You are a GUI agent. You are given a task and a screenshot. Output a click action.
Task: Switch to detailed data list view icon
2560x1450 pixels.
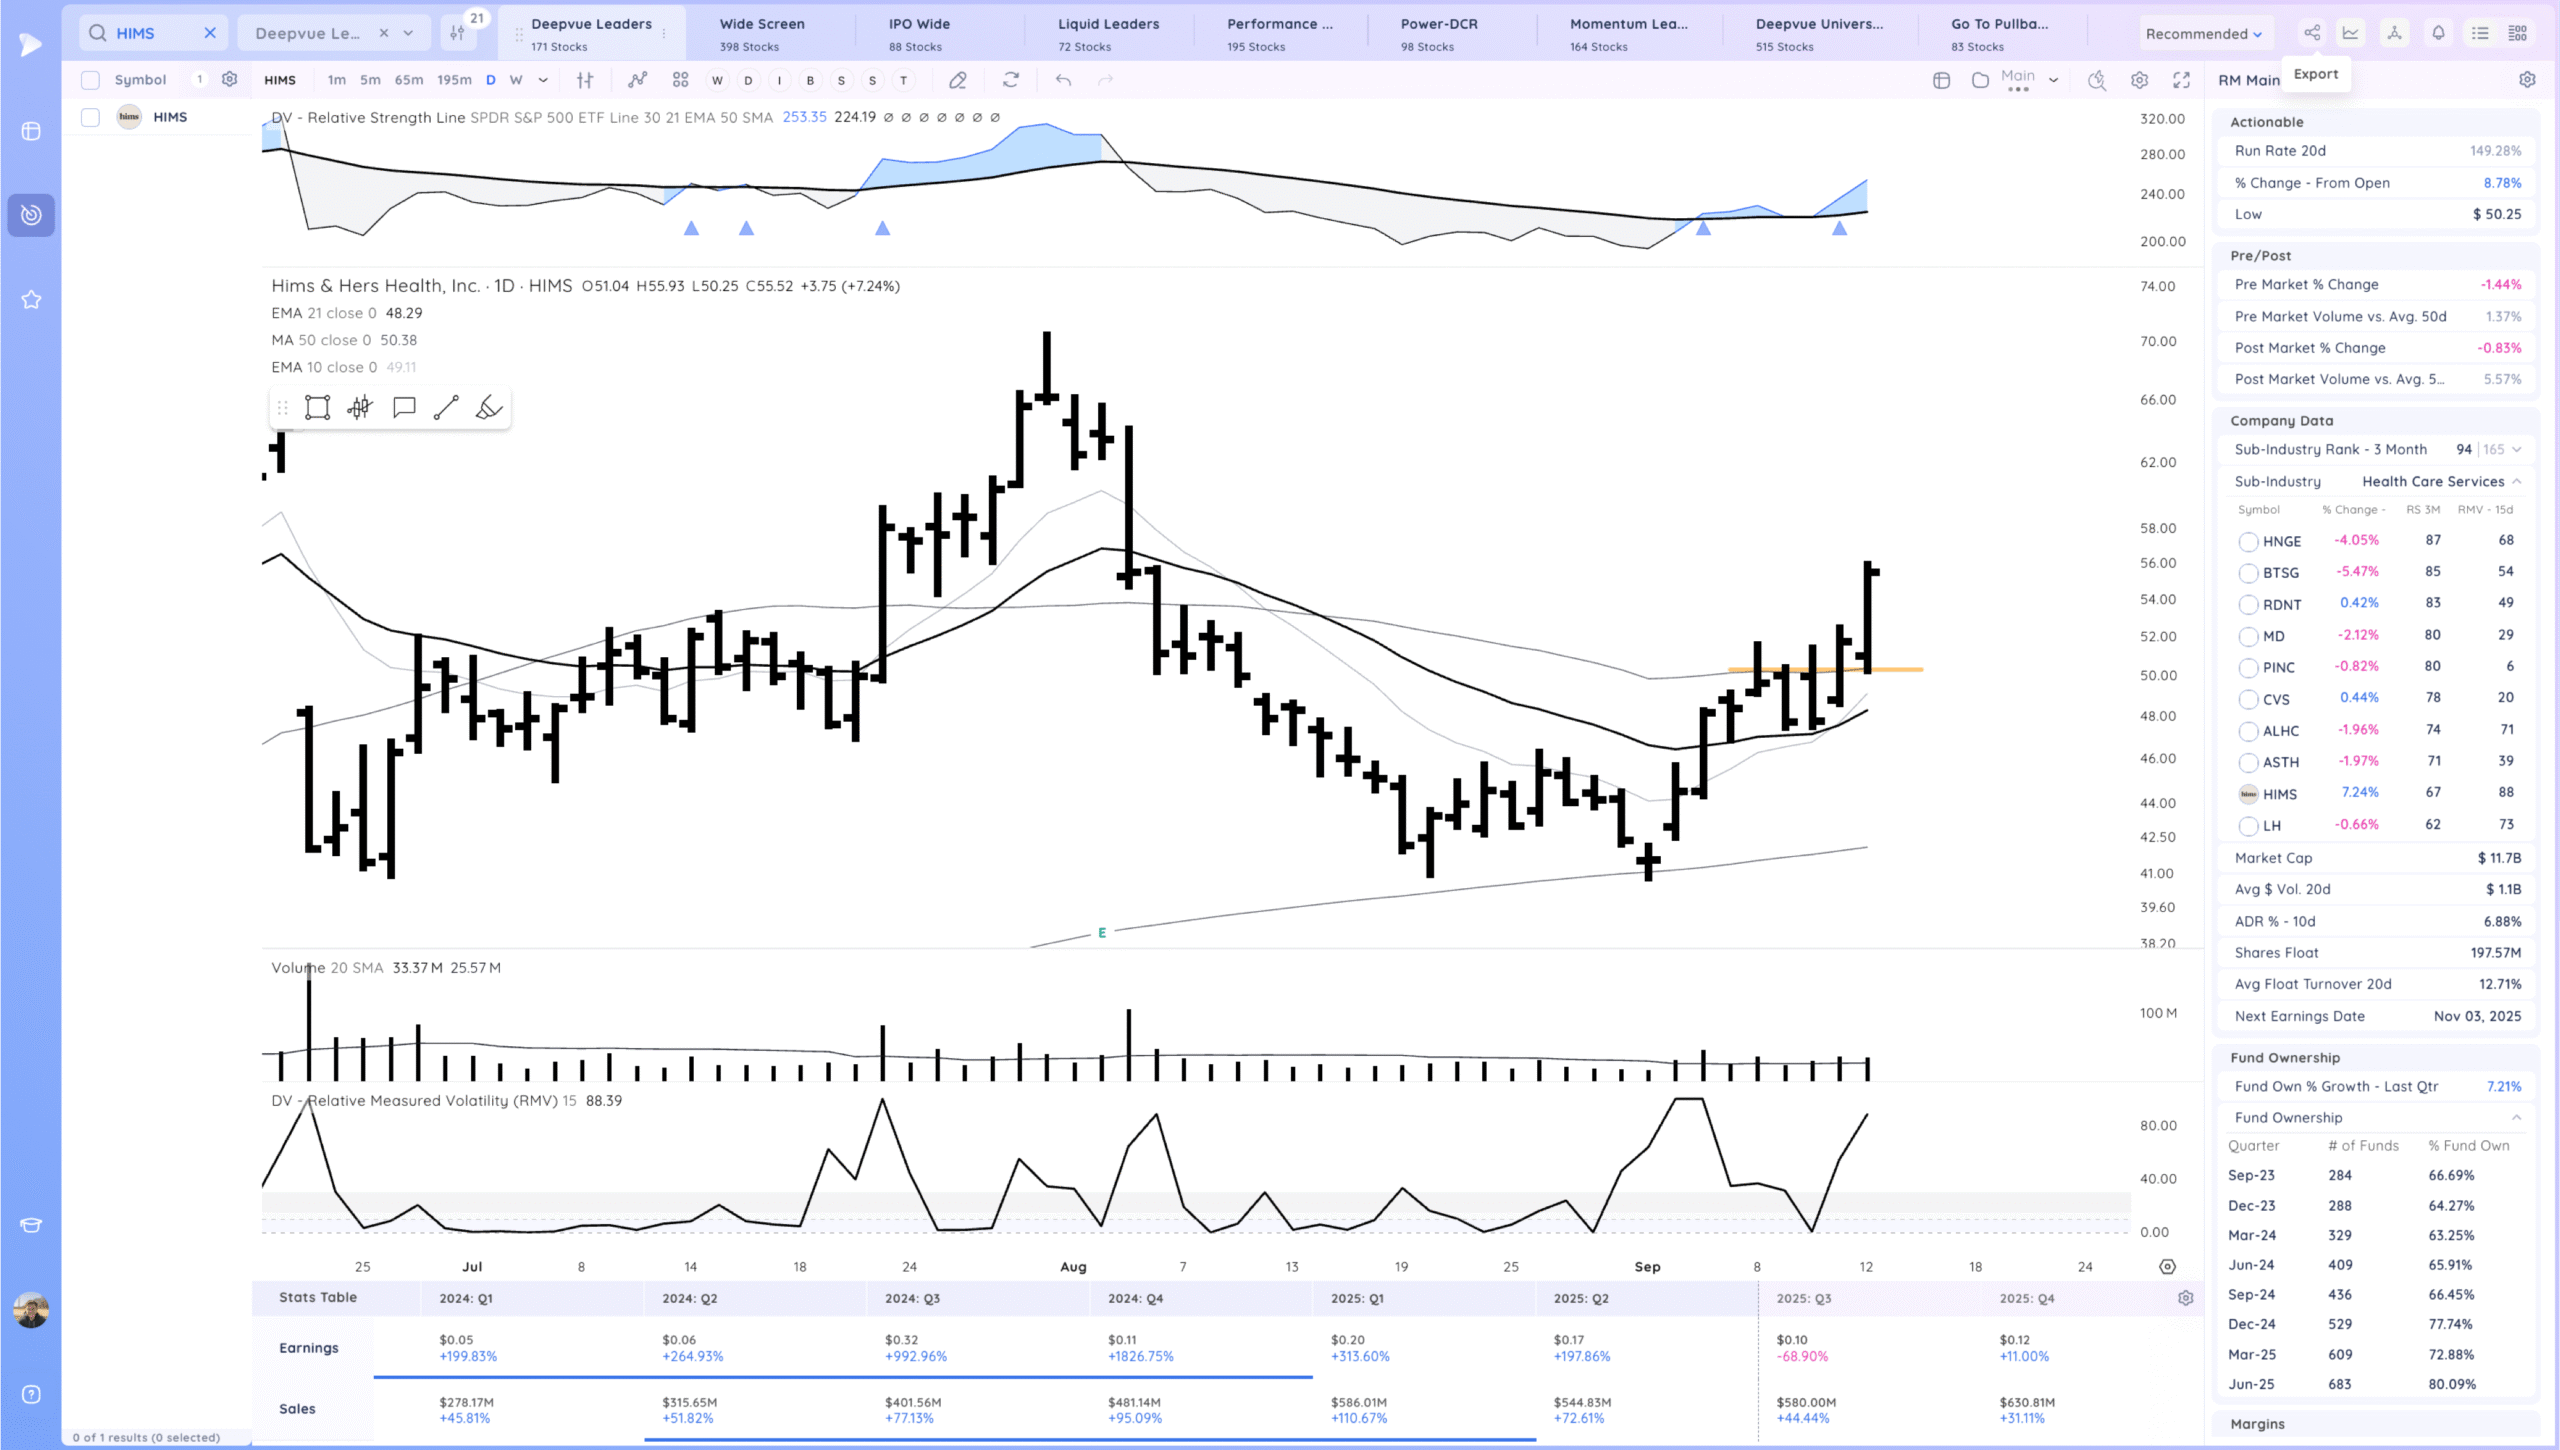pos(2518,33)
